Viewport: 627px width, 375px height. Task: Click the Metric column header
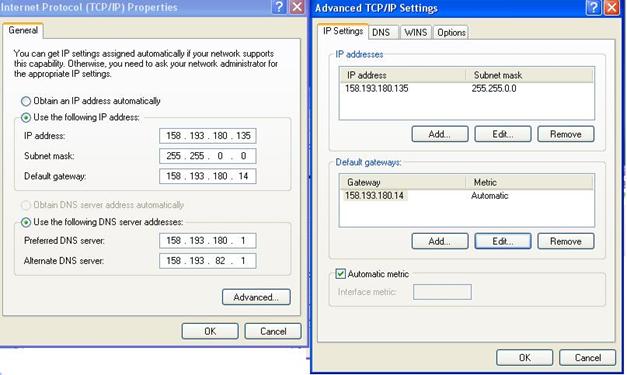coord(529,182)
